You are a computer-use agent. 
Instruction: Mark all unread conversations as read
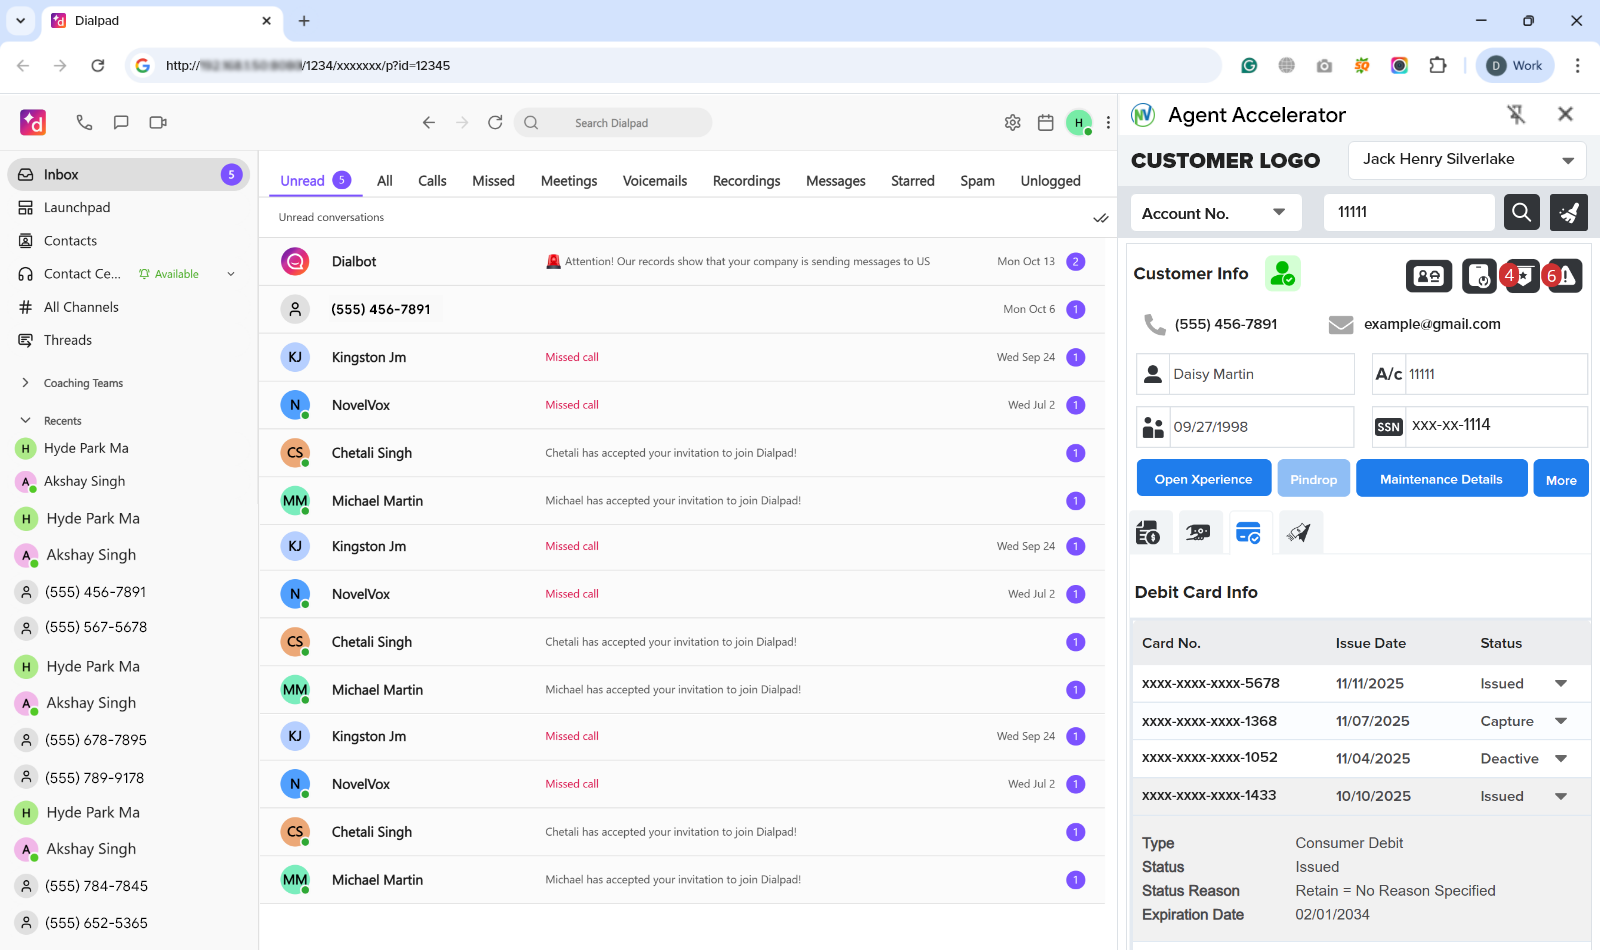pyautogui.click(x=1101, y=218)
